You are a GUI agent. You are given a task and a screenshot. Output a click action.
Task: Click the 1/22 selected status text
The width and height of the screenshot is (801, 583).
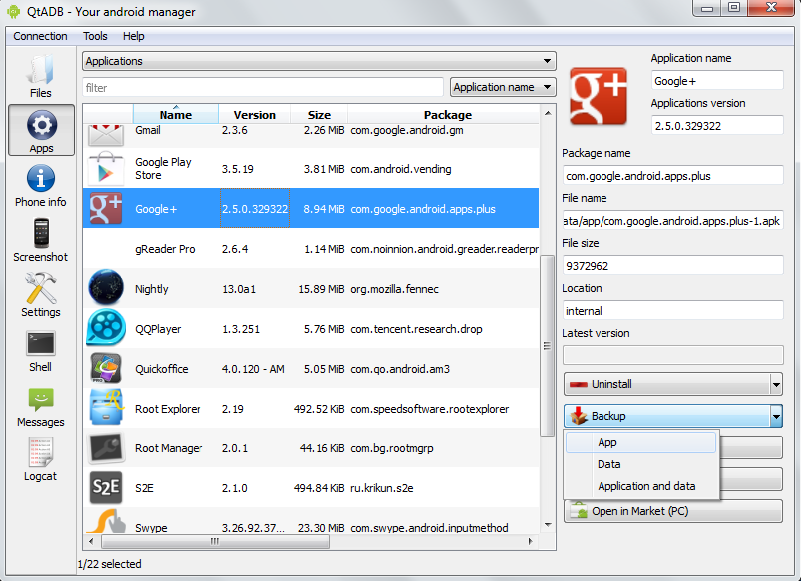[x=109, y=564]
